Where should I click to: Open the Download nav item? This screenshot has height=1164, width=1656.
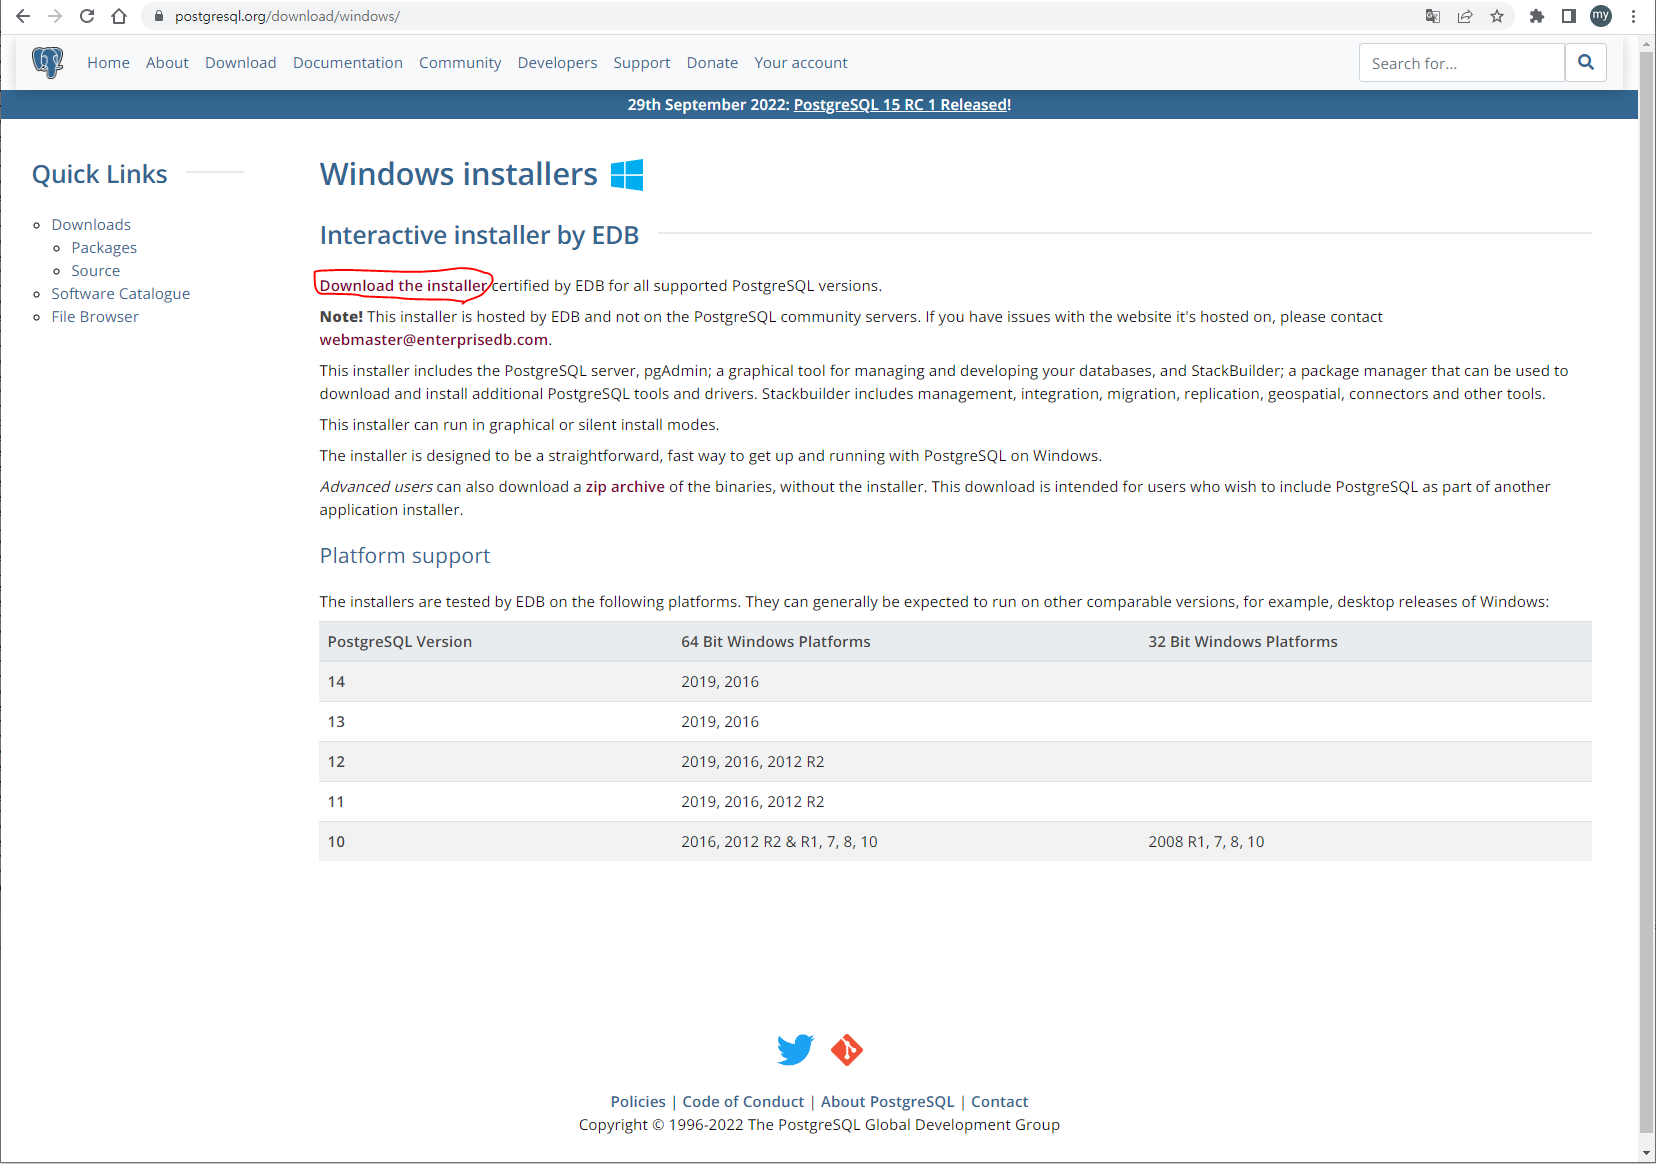click(x=241, y=63)
